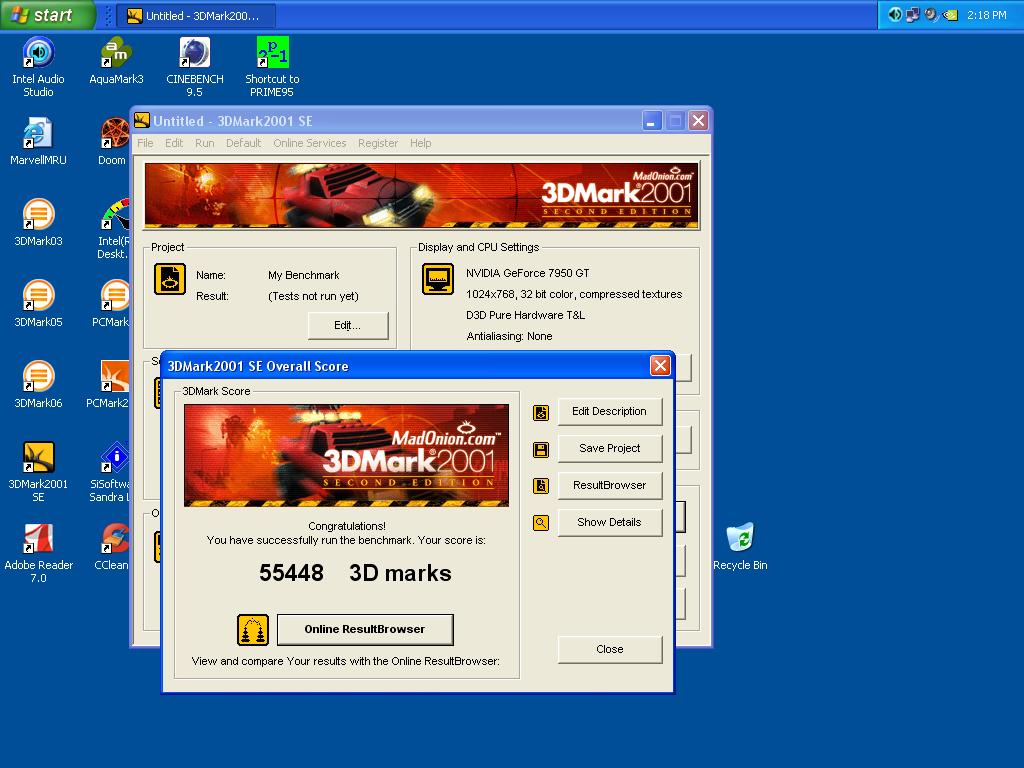Click the Edit Description document icon
The image size is (1024, 768).
tap(541, 413)
